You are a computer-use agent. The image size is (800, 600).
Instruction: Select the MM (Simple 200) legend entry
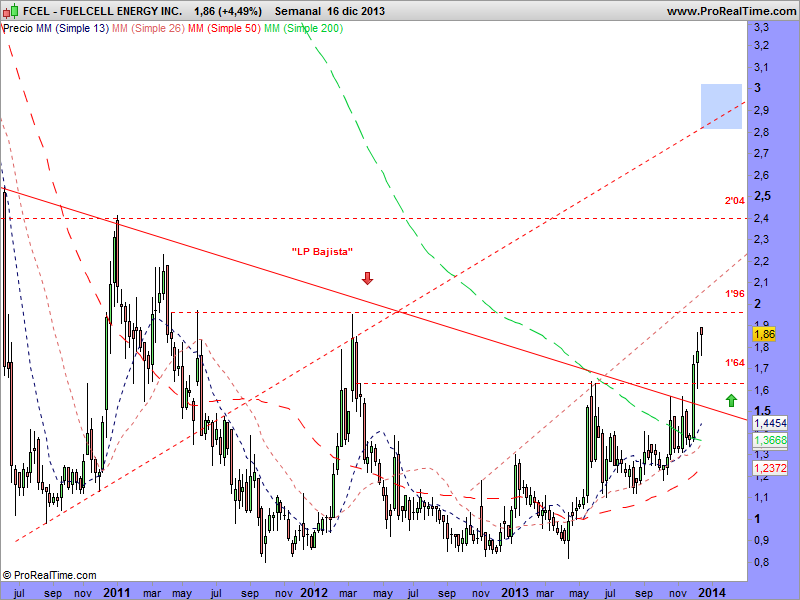303,29
